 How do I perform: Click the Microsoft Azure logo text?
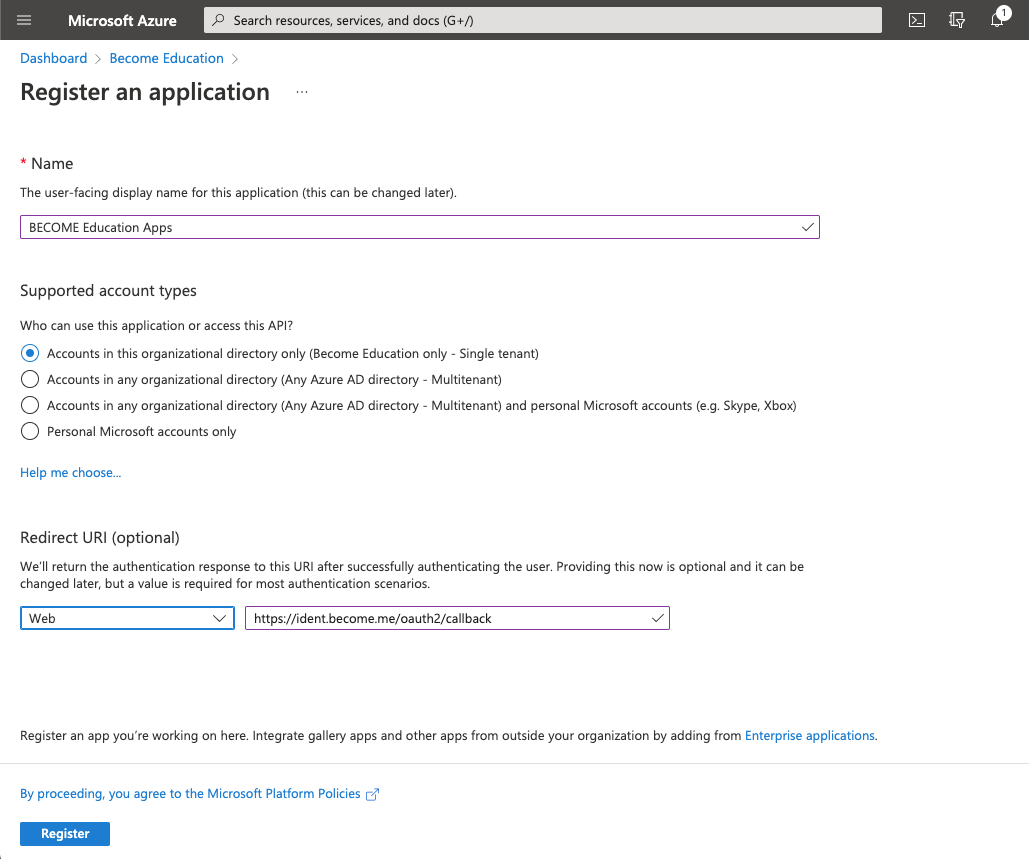(x=122, y=20)
